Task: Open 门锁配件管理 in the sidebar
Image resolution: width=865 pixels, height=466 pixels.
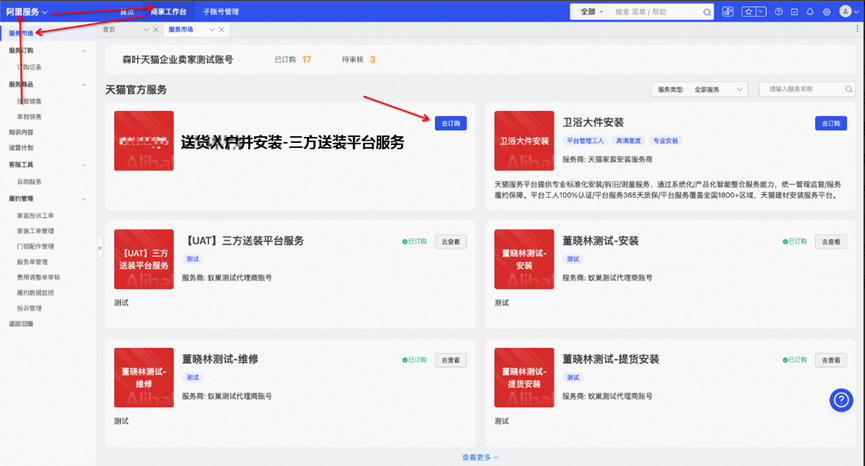Action: pos(35,247)
